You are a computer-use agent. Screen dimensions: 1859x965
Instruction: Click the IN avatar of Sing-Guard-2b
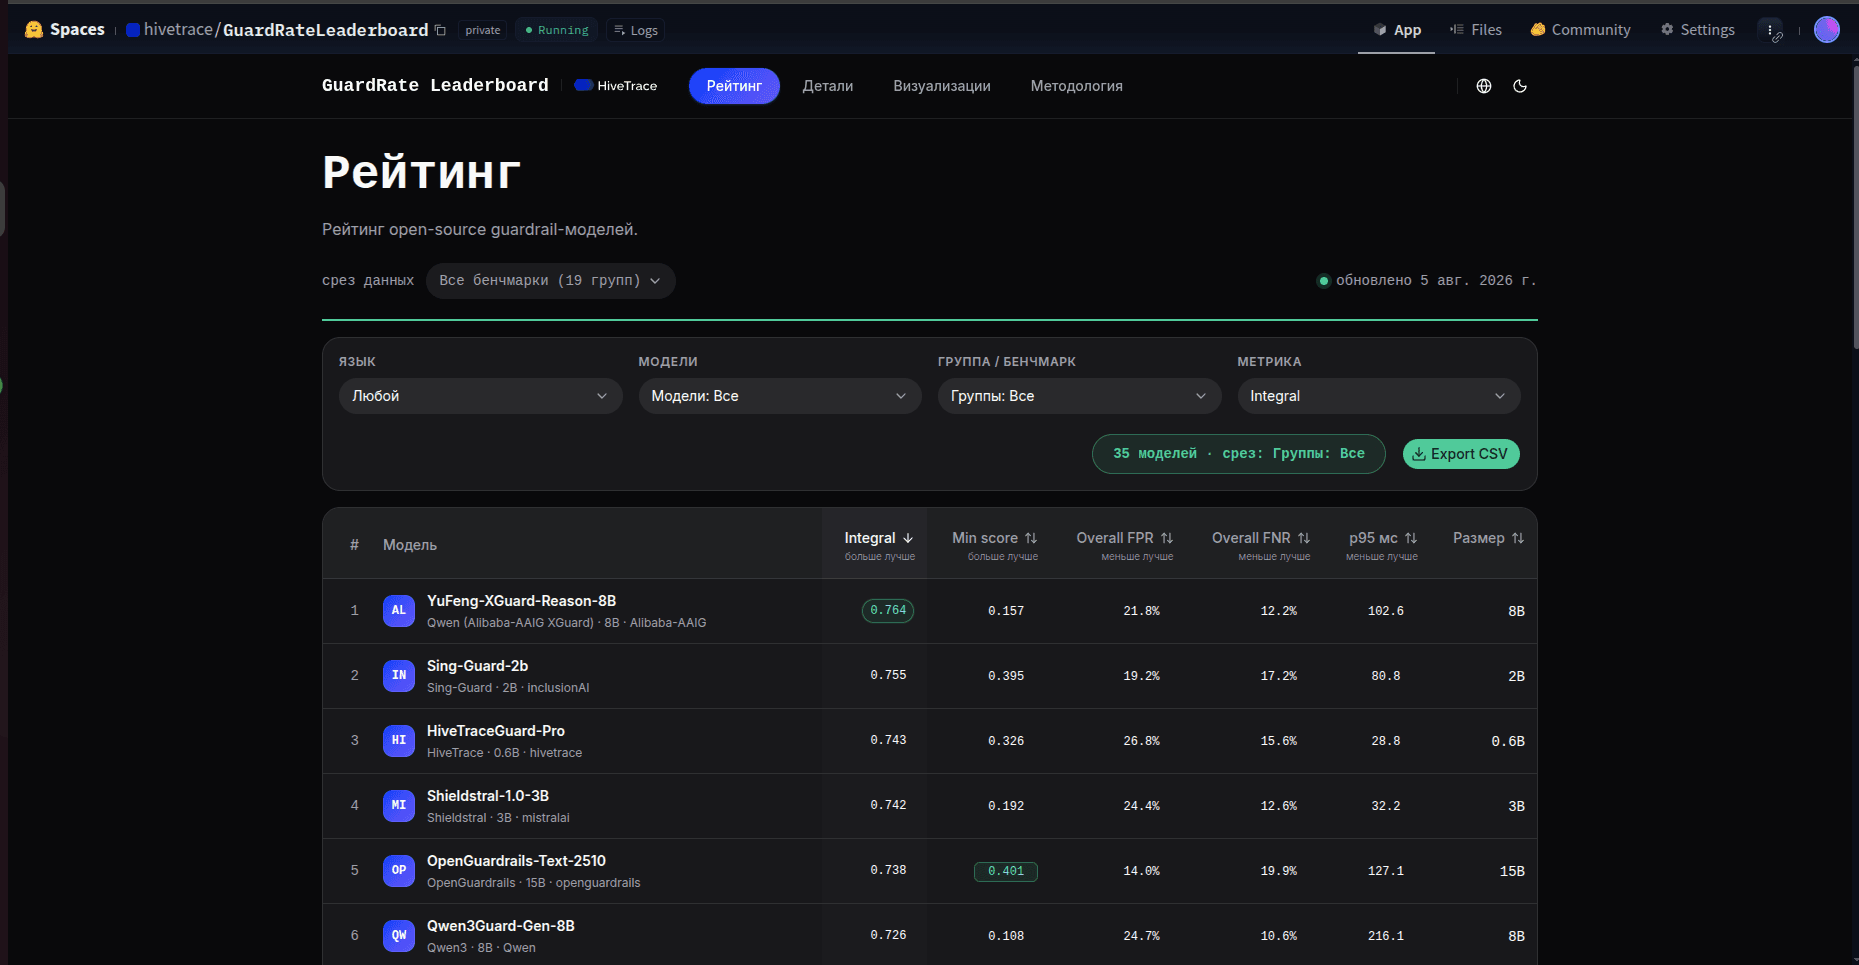click(399, 675)
